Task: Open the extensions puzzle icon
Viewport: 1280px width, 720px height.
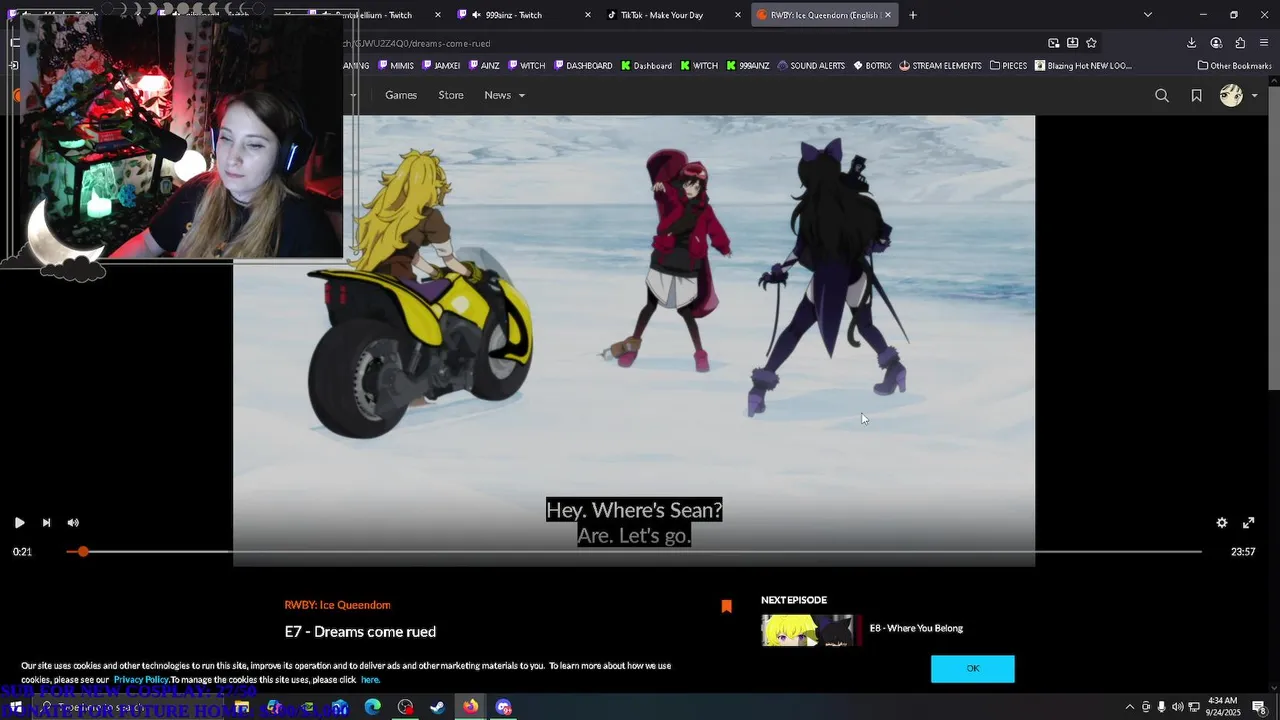Action: tap(1240, 43)
